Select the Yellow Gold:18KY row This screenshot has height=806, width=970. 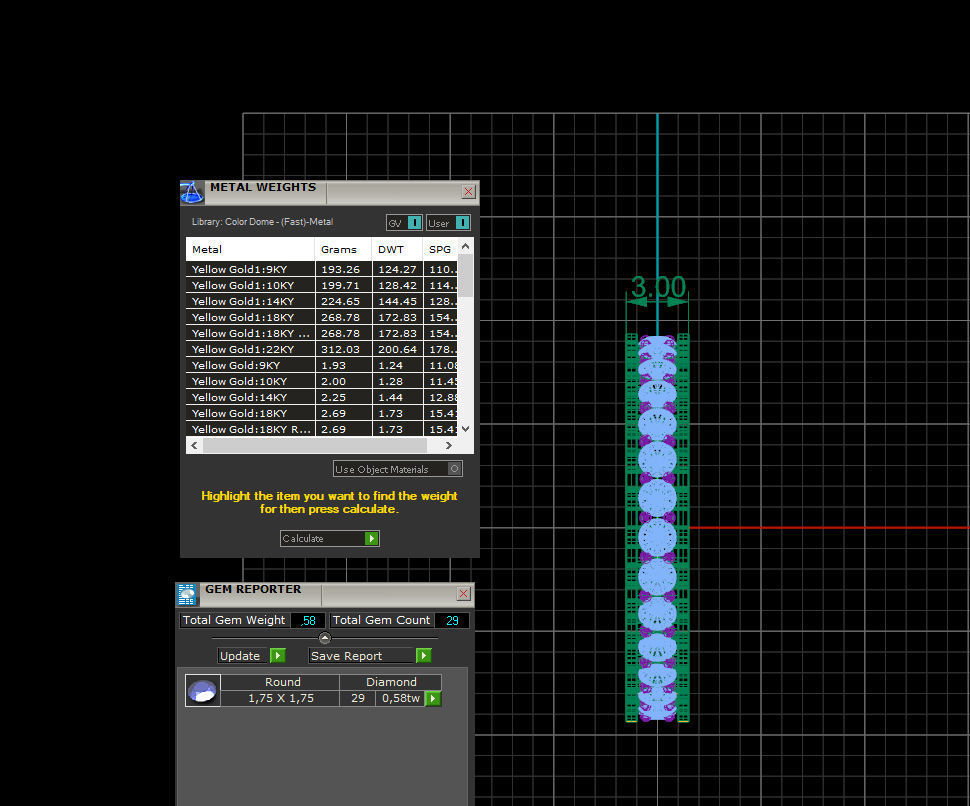(x=322, y=413)
